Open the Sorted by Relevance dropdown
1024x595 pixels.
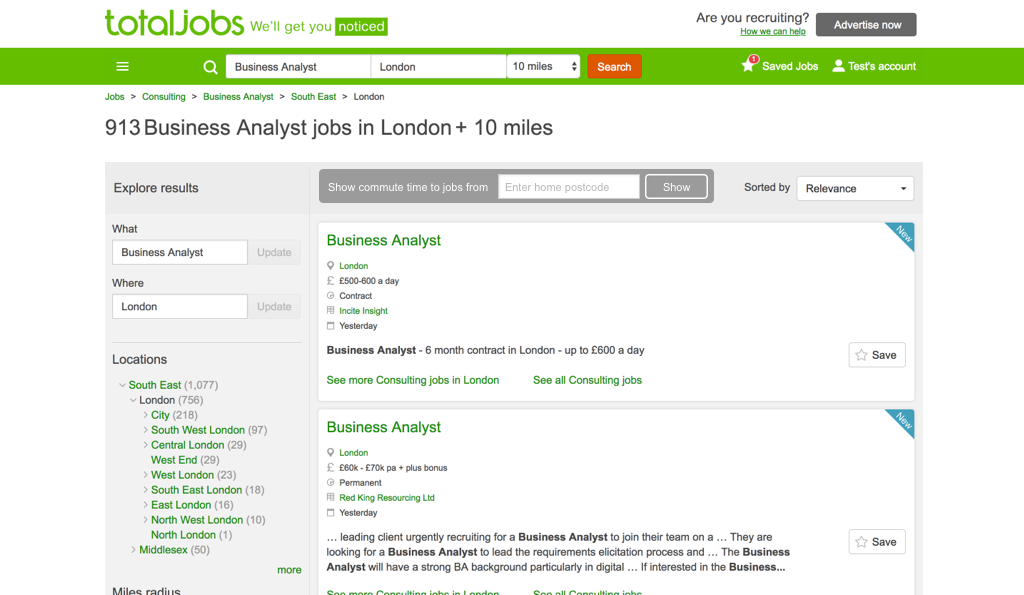[x=855, y=188]
